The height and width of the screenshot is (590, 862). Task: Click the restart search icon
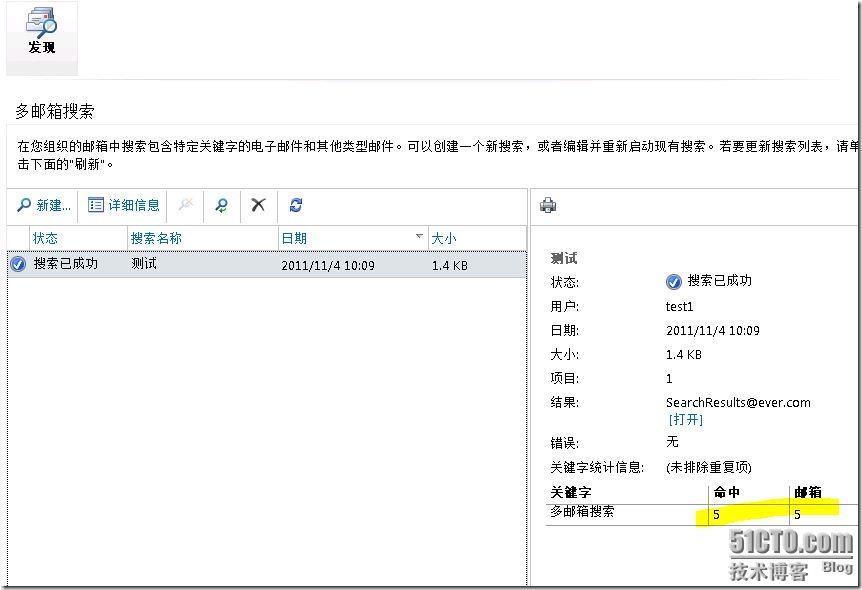click(x=221, y=205)
